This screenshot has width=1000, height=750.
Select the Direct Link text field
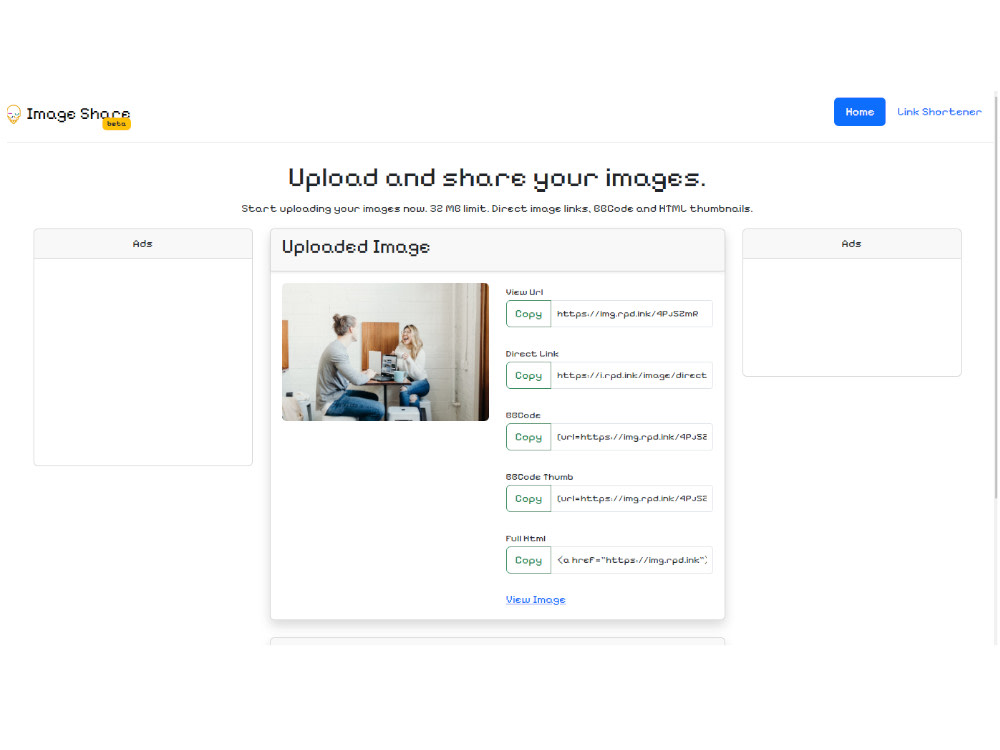click(631, 376)
